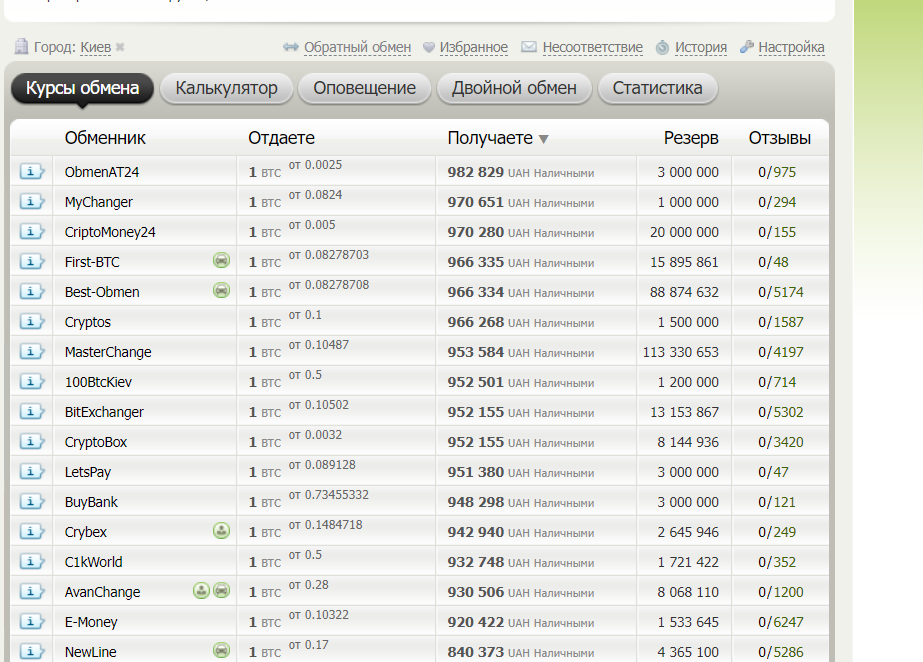923x662 pixels.
Task: Open the Избранное favorites link
Action: [x=473, y=47]
